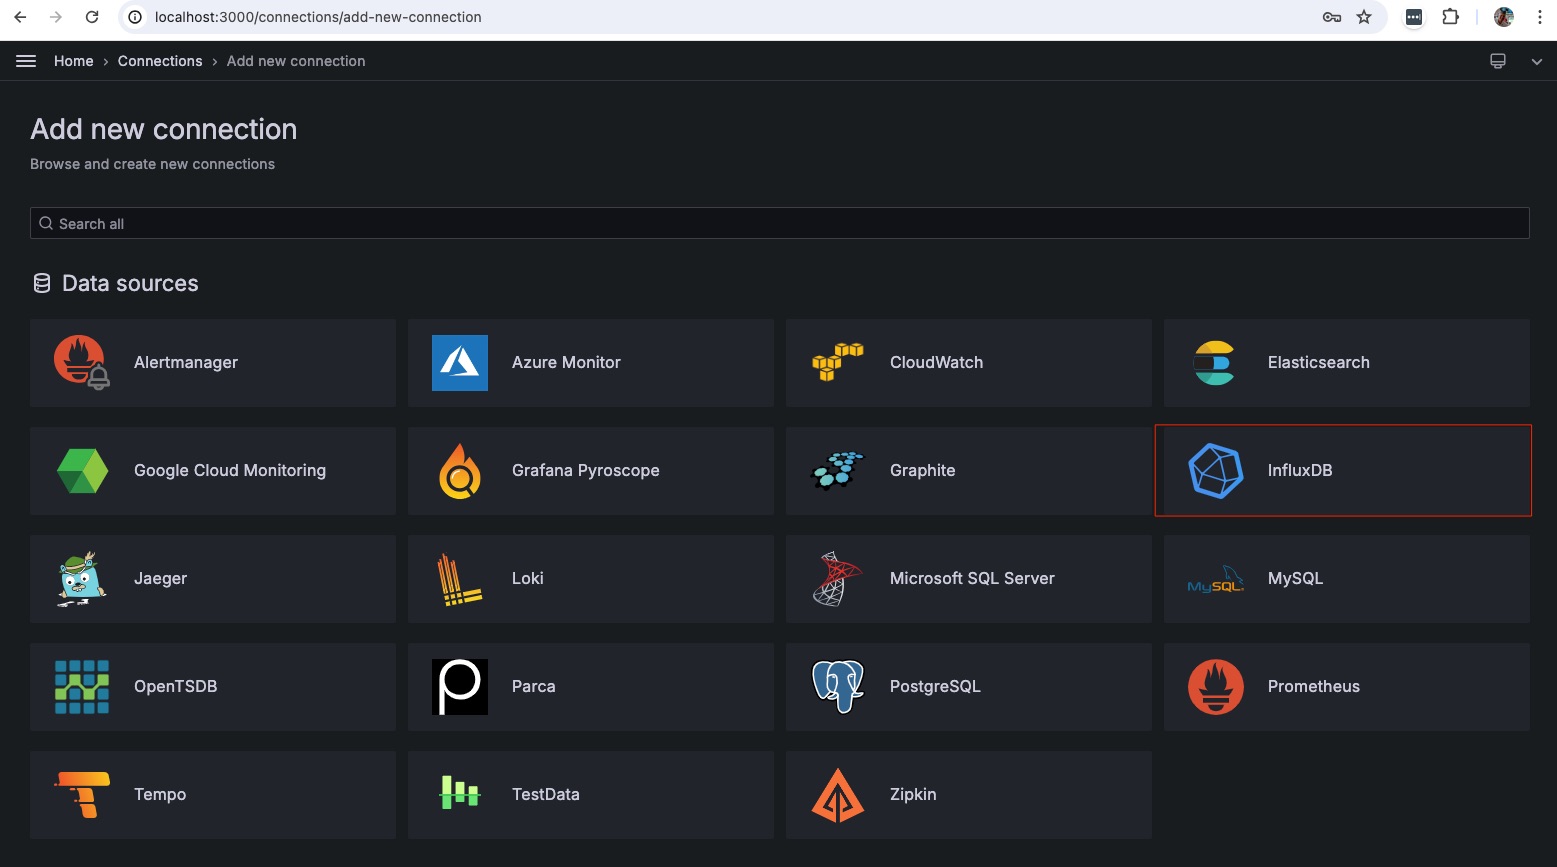
Task: Click the Grafana Pyroscope flame icon
Action: (x=460, y=471)
